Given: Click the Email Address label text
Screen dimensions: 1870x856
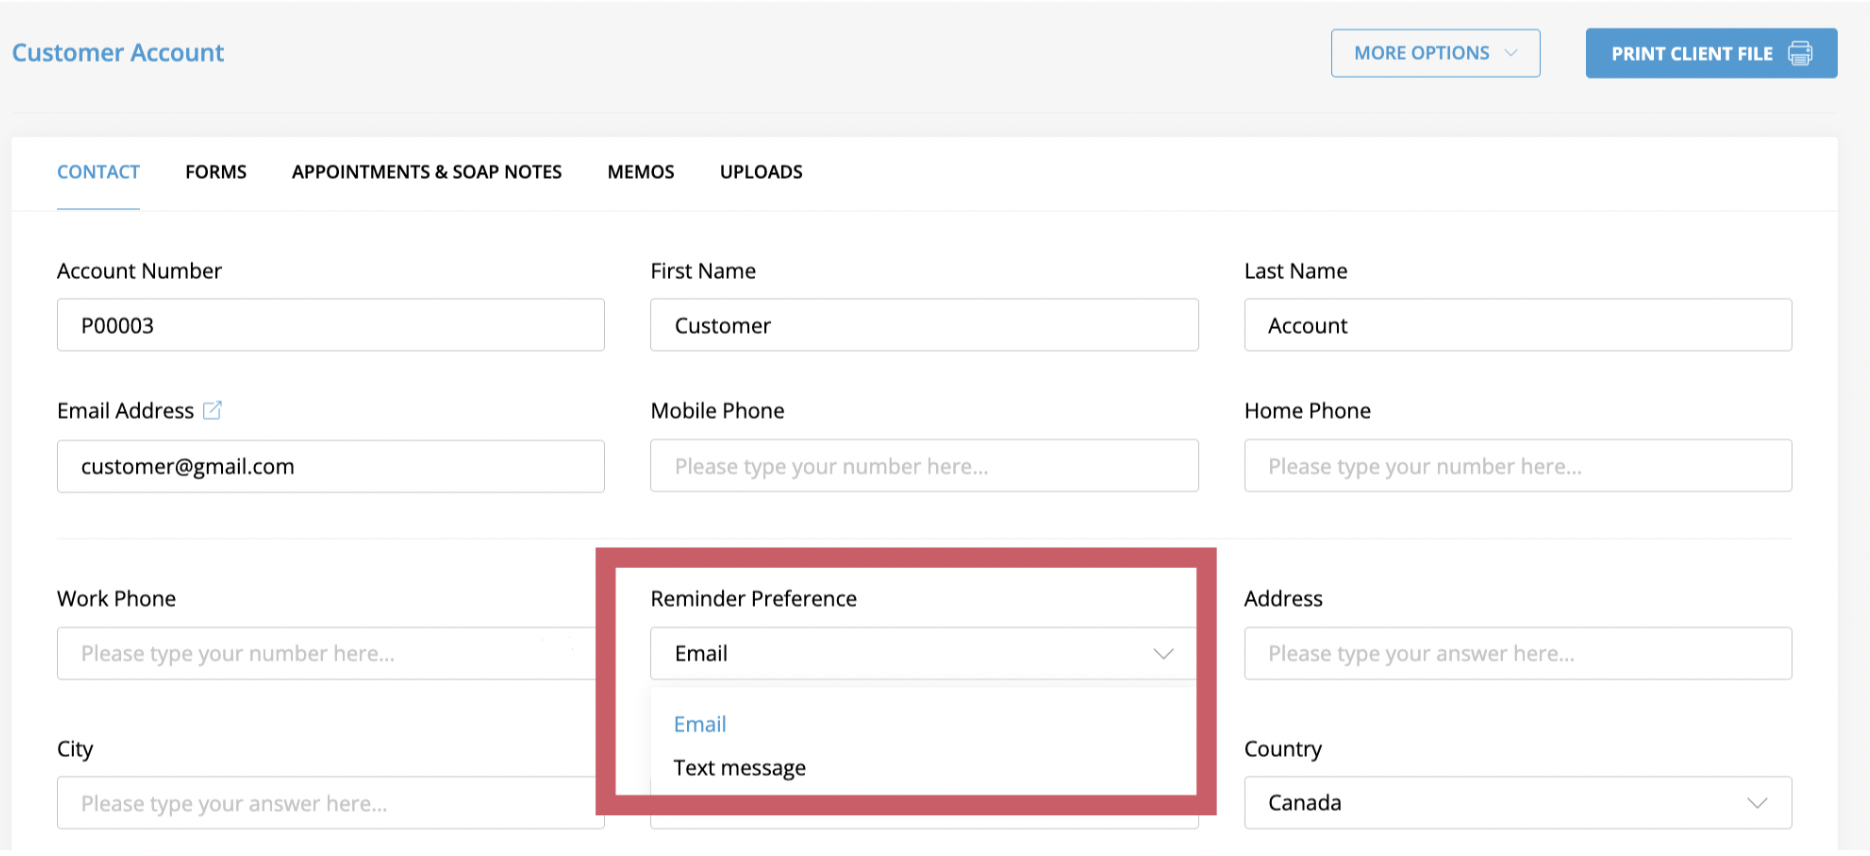Looking at the screenshot, I should pyautogui.click(x=125, y=410).
